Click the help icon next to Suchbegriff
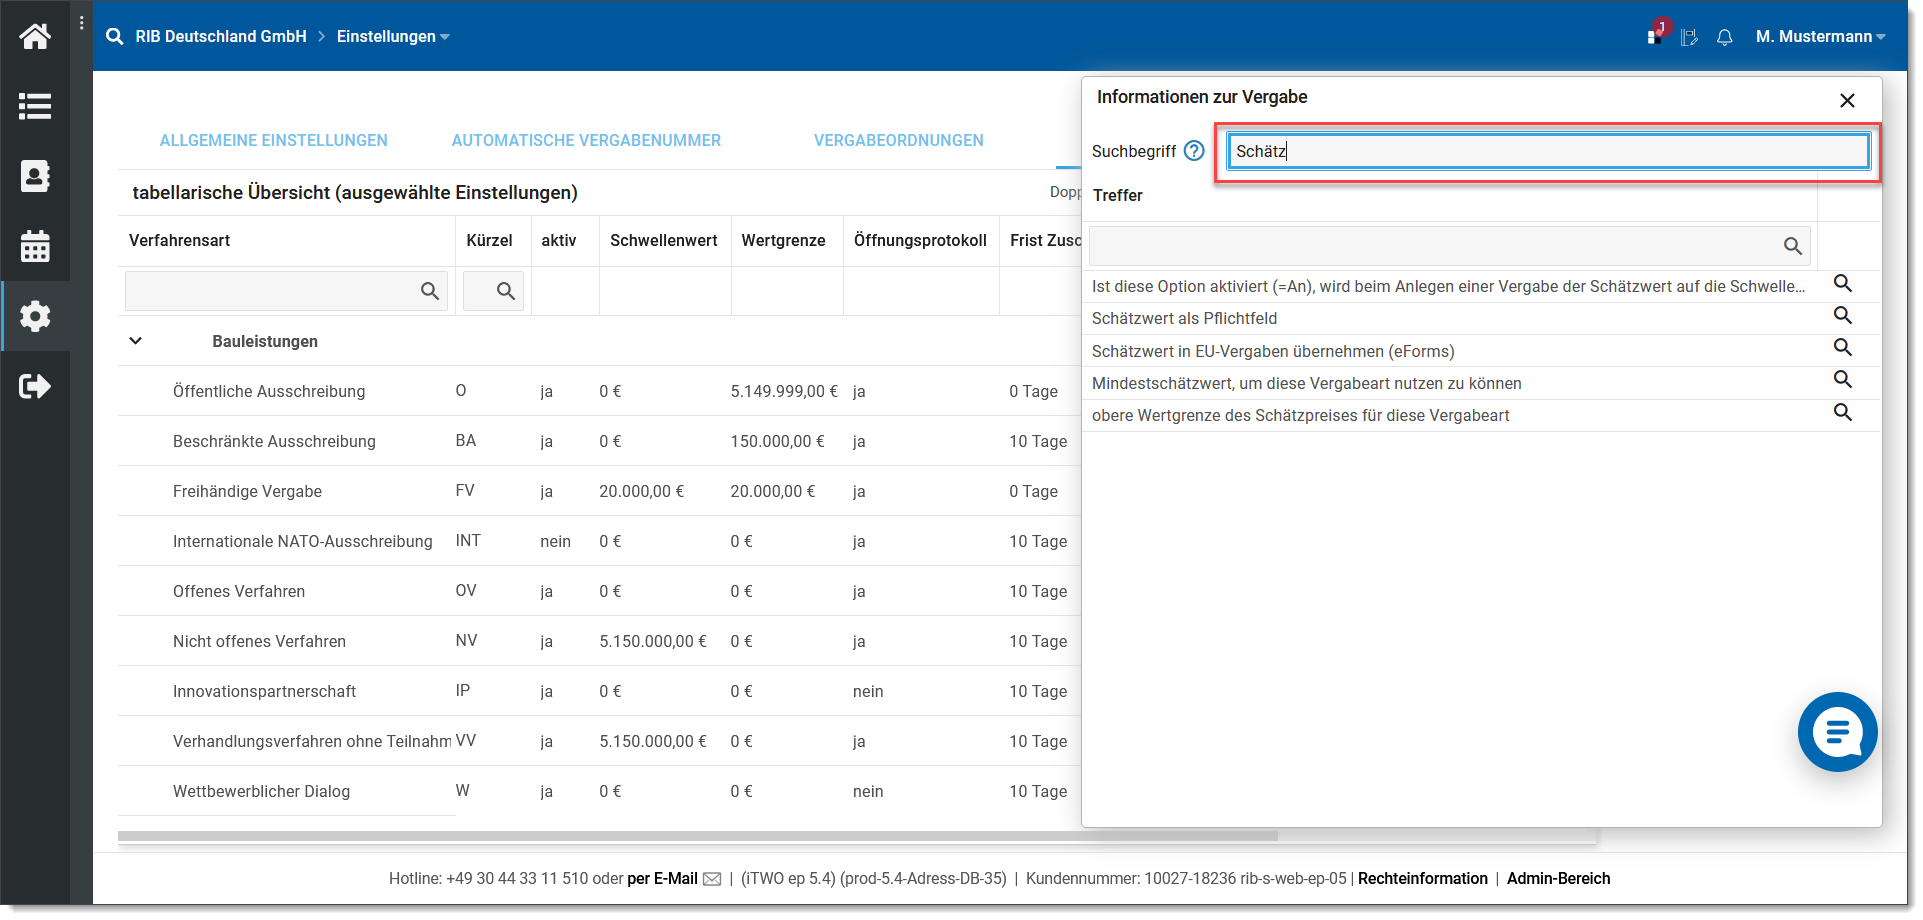Screen dimensions: 1923x920 click(x=1194, y=151)
